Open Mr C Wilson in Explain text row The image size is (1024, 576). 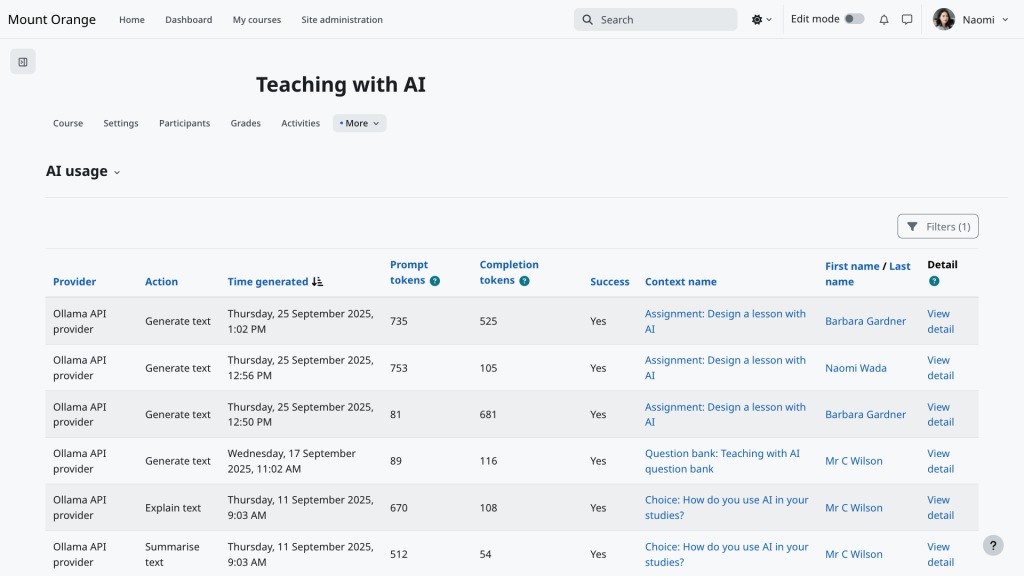pyautogui.click(x=854, y=507)
